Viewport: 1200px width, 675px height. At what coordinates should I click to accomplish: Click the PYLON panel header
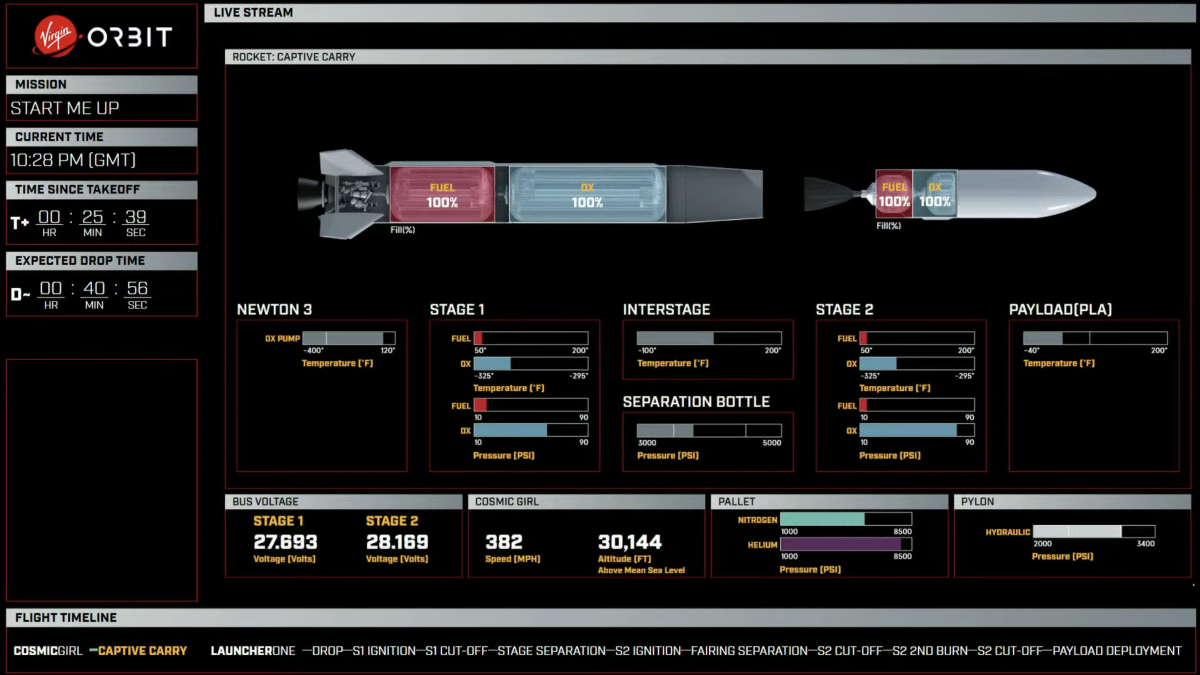(1074, 502)
